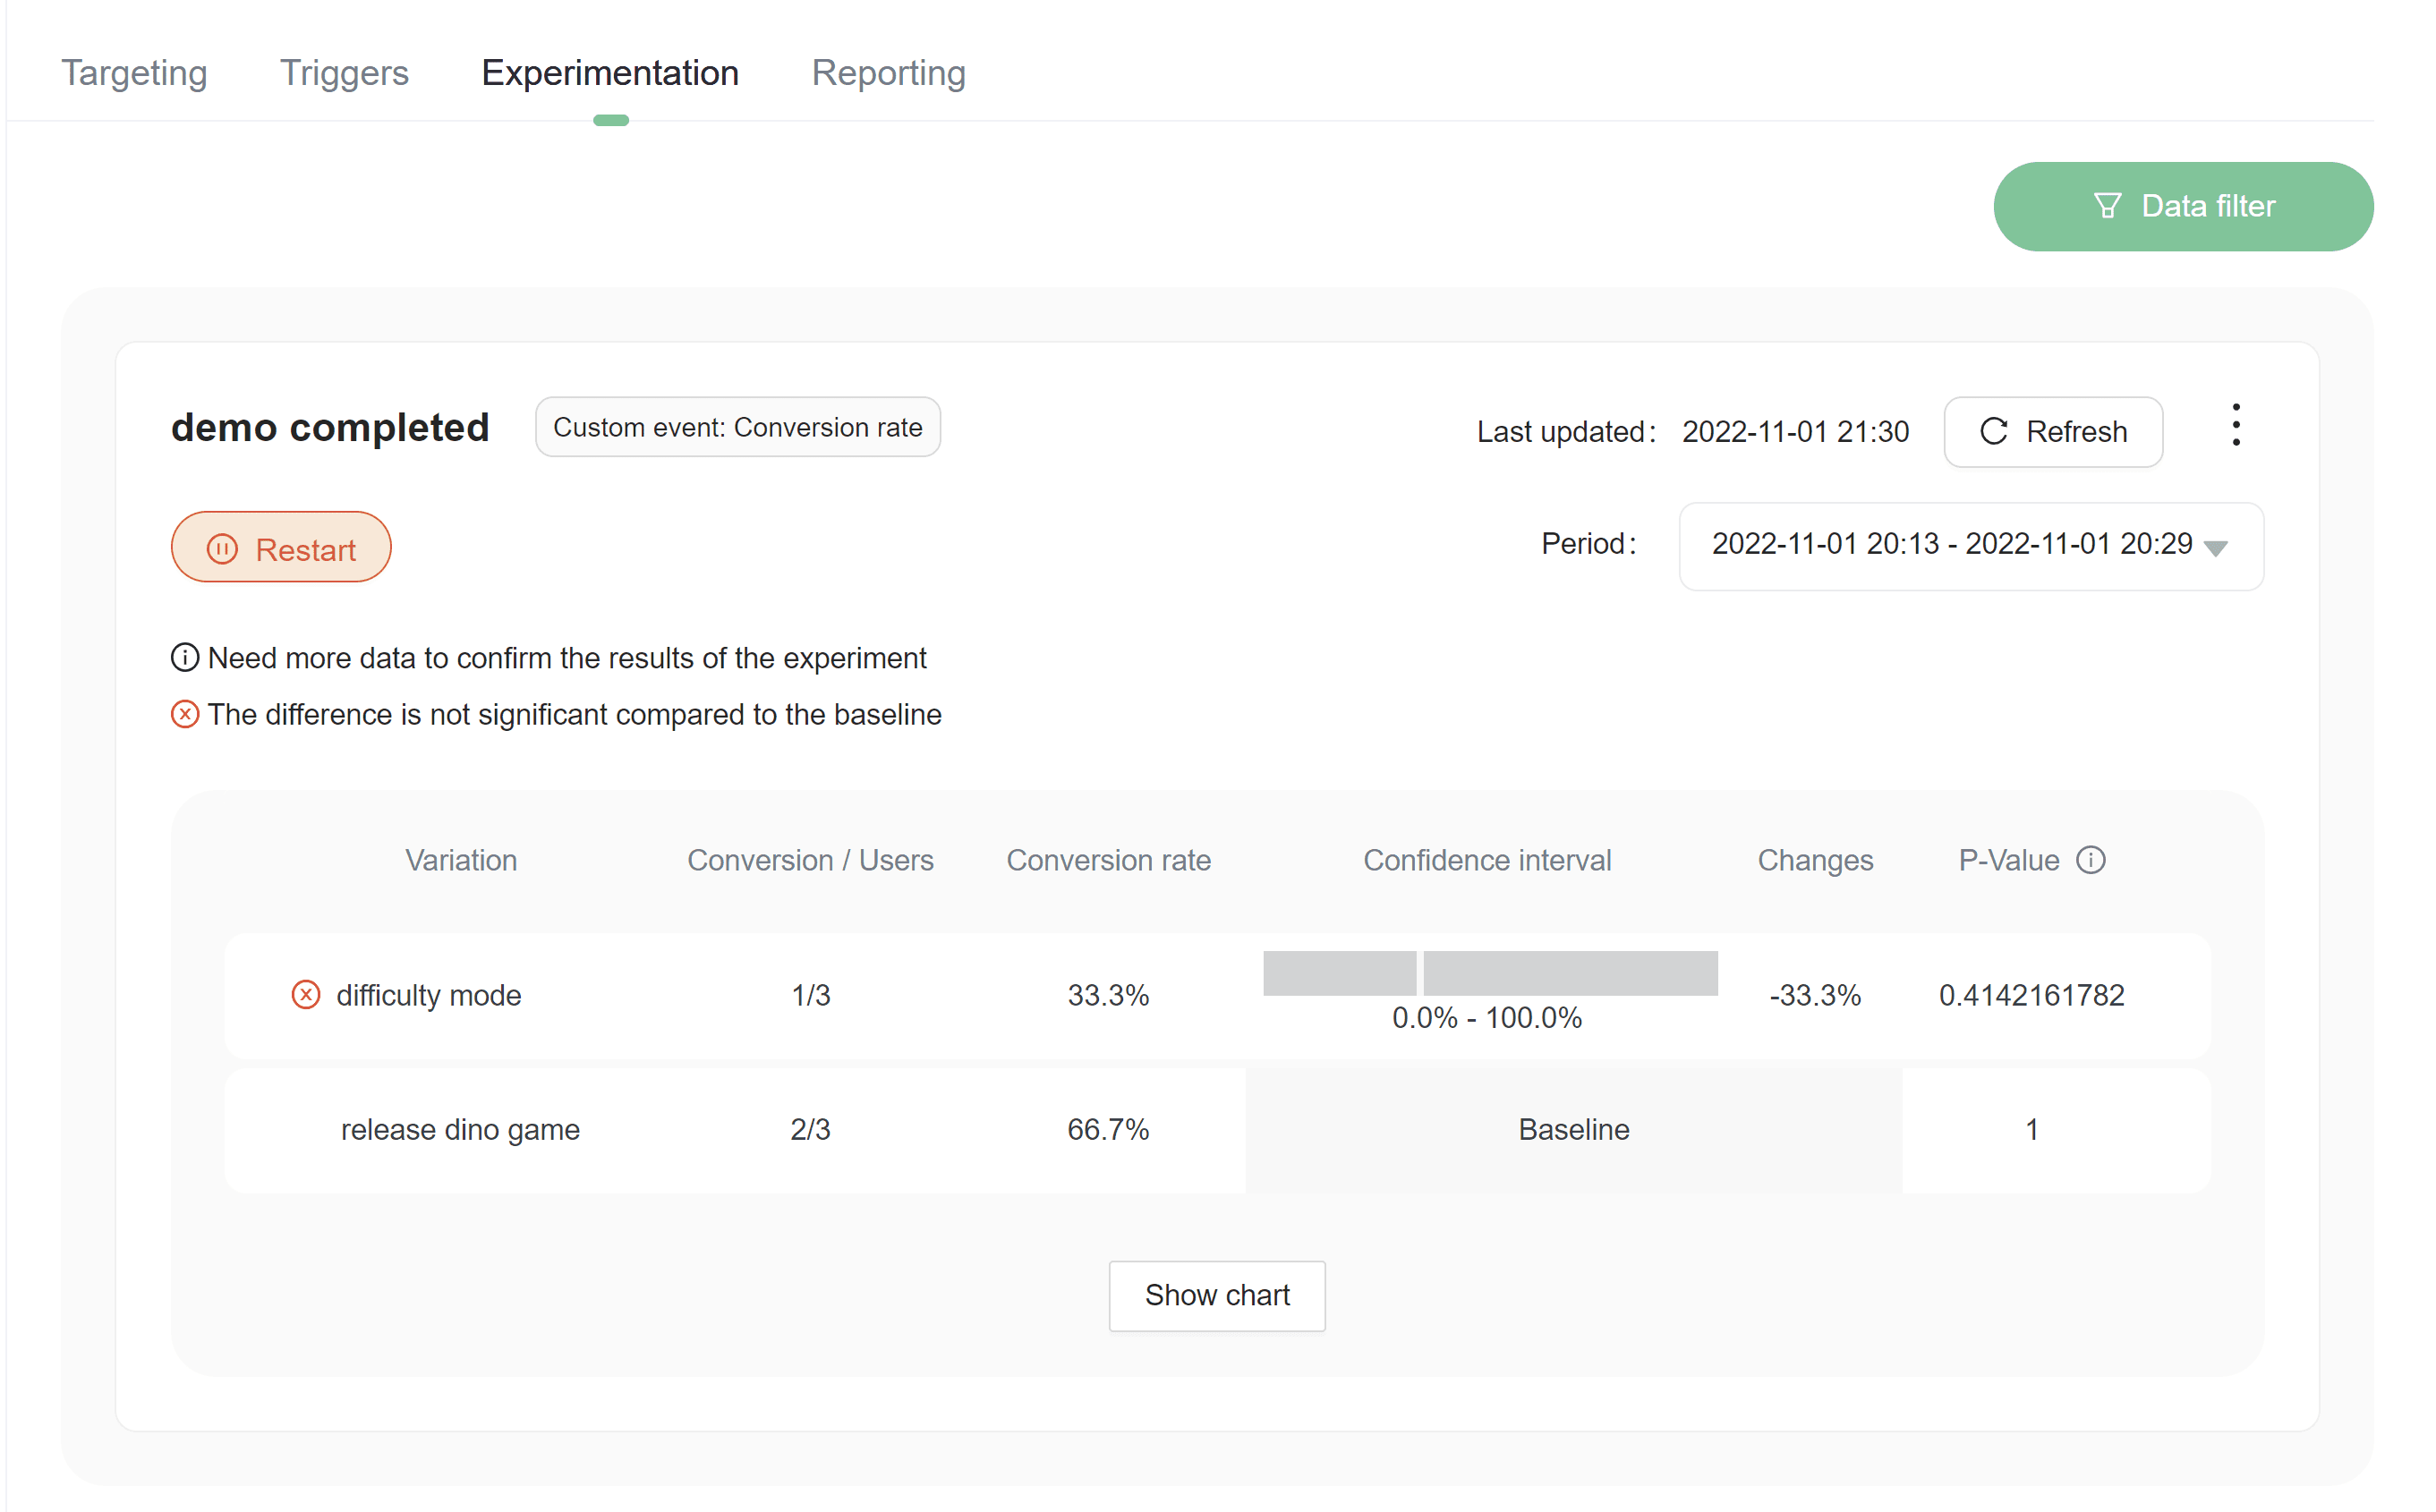This screenshot has width=2436, height=1512.
Task: Click the P-Value info icon
Action: [2090, 860]
